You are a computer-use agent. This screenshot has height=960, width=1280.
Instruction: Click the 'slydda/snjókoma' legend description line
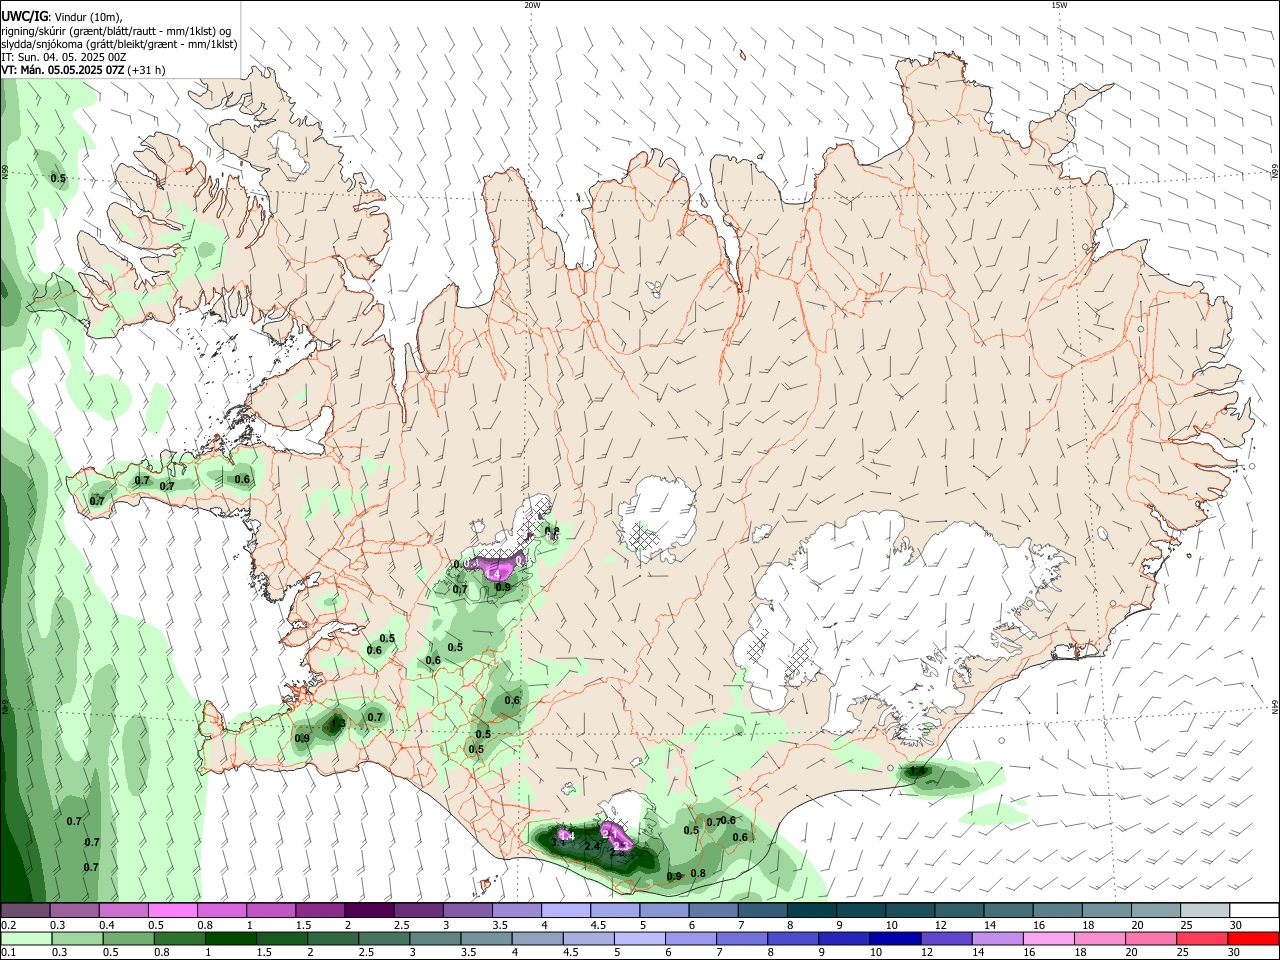coord(119,44)
